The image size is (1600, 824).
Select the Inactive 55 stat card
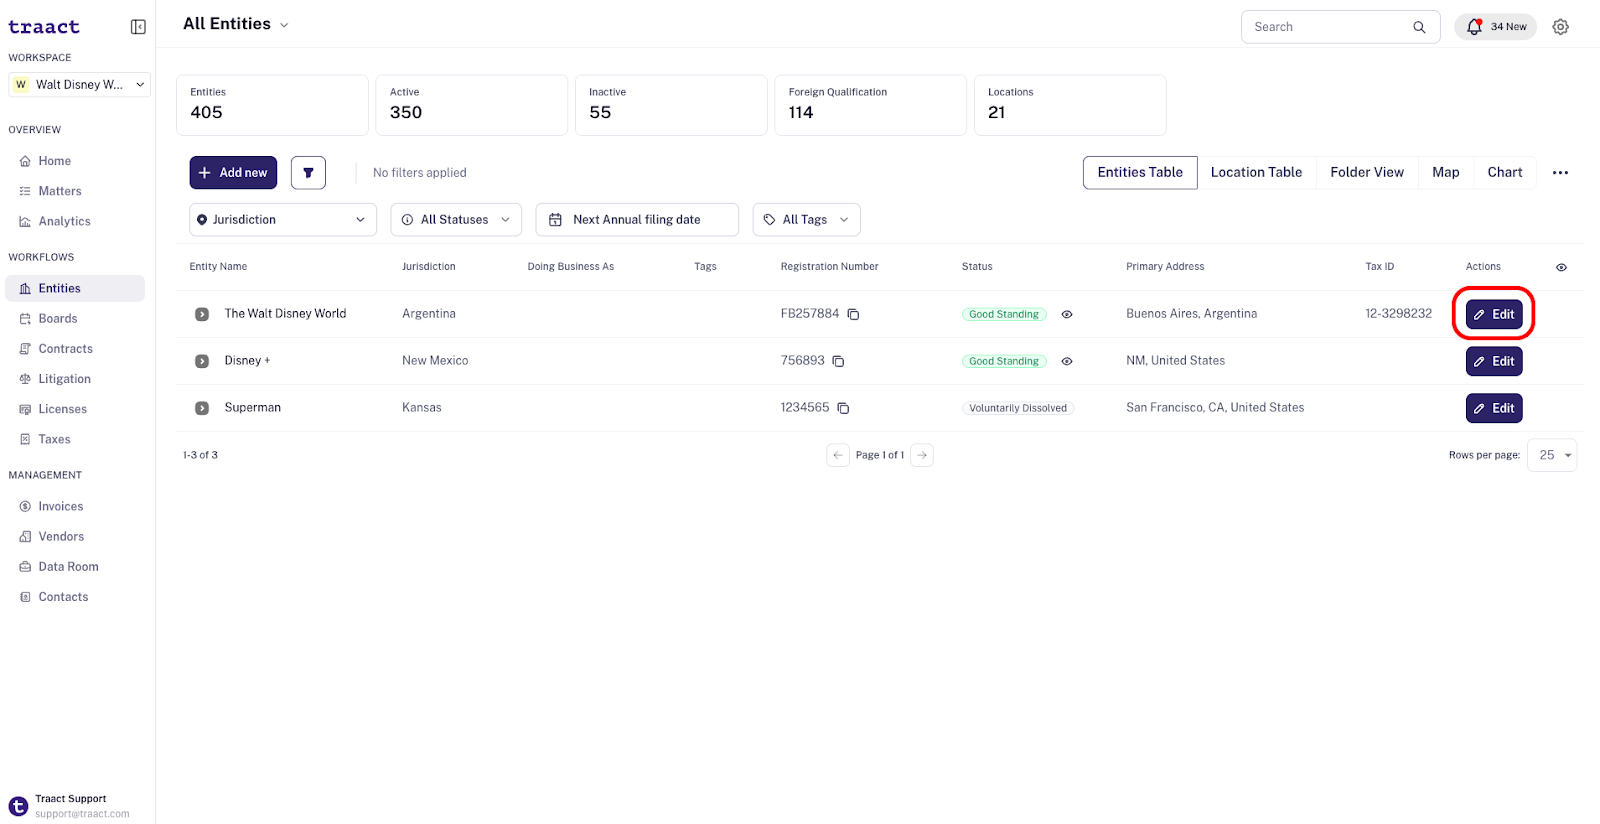point(671,105)
